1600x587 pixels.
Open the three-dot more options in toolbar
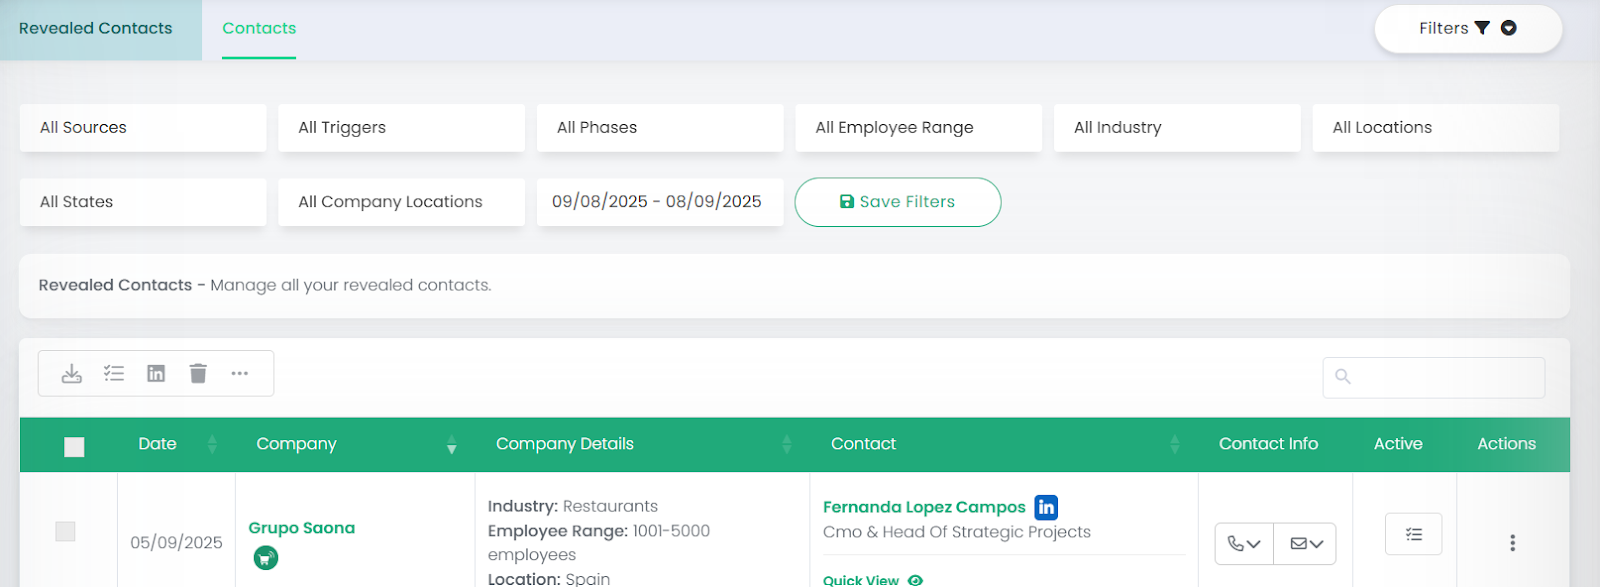point(240,374)
